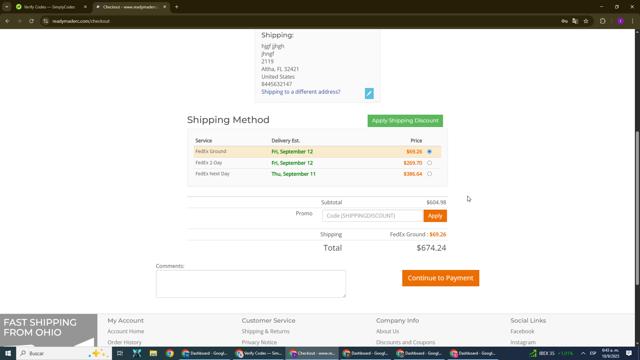
Task: Switch to the Verify Codes tab
Action: 49,7
